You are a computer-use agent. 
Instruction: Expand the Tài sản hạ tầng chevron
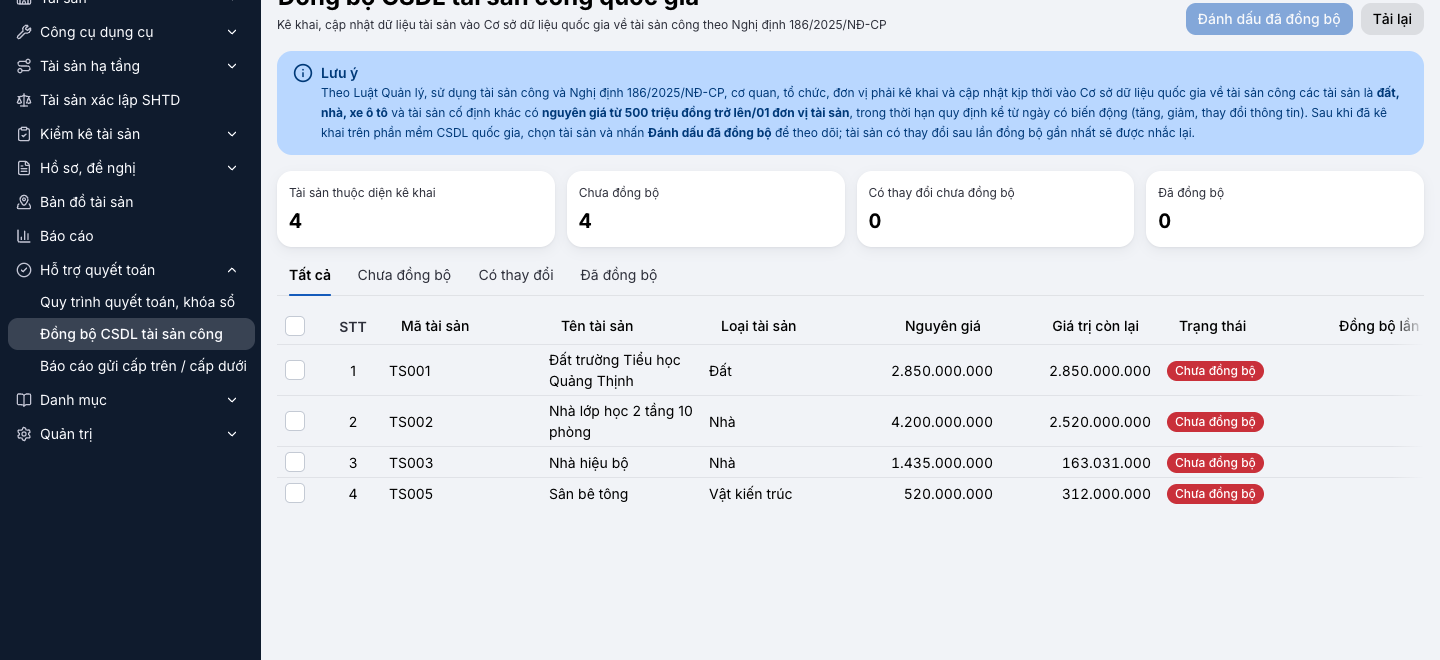click(232, 66)
